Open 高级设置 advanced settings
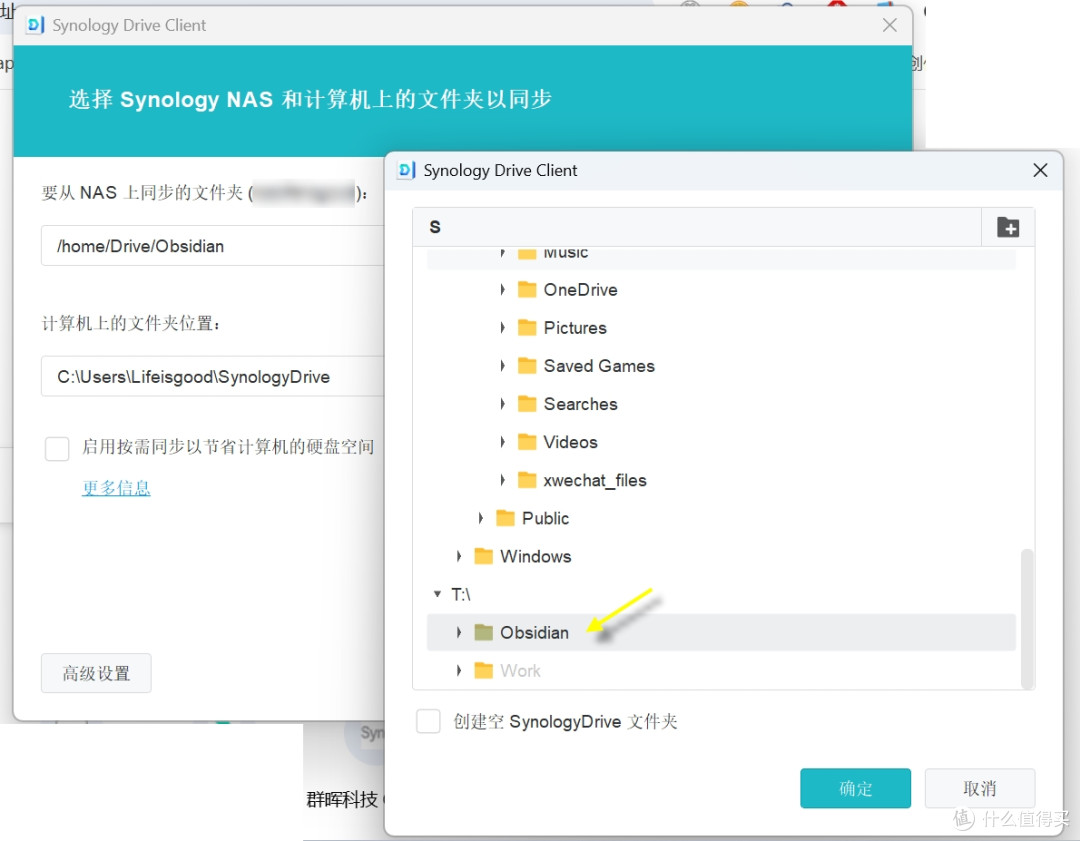 [x=96, y=673]
